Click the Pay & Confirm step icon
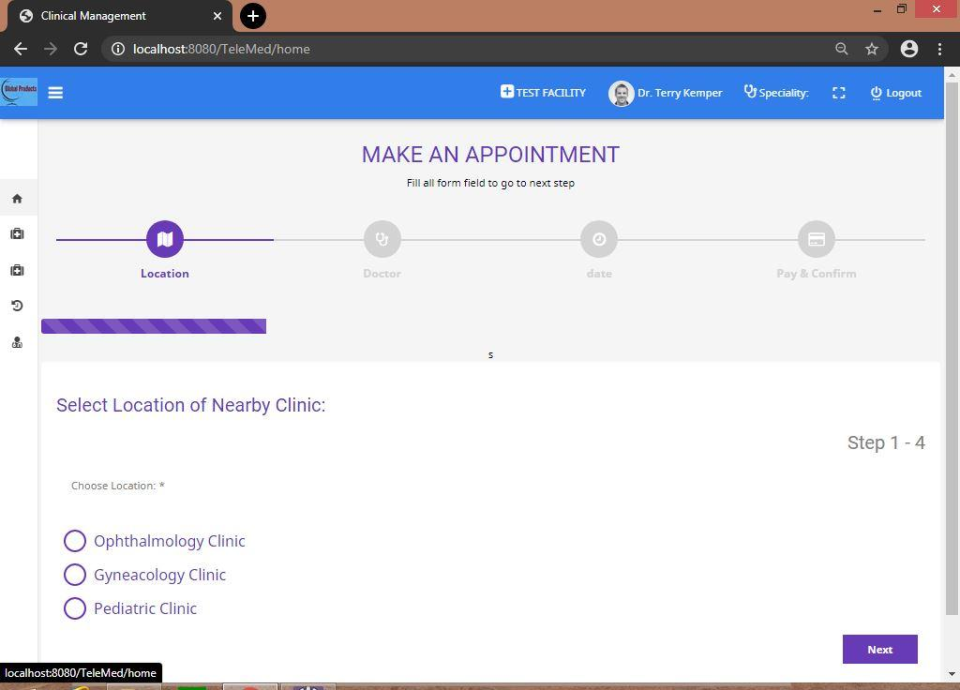Screen dimensions: 960x690 [x=816, y=239]
